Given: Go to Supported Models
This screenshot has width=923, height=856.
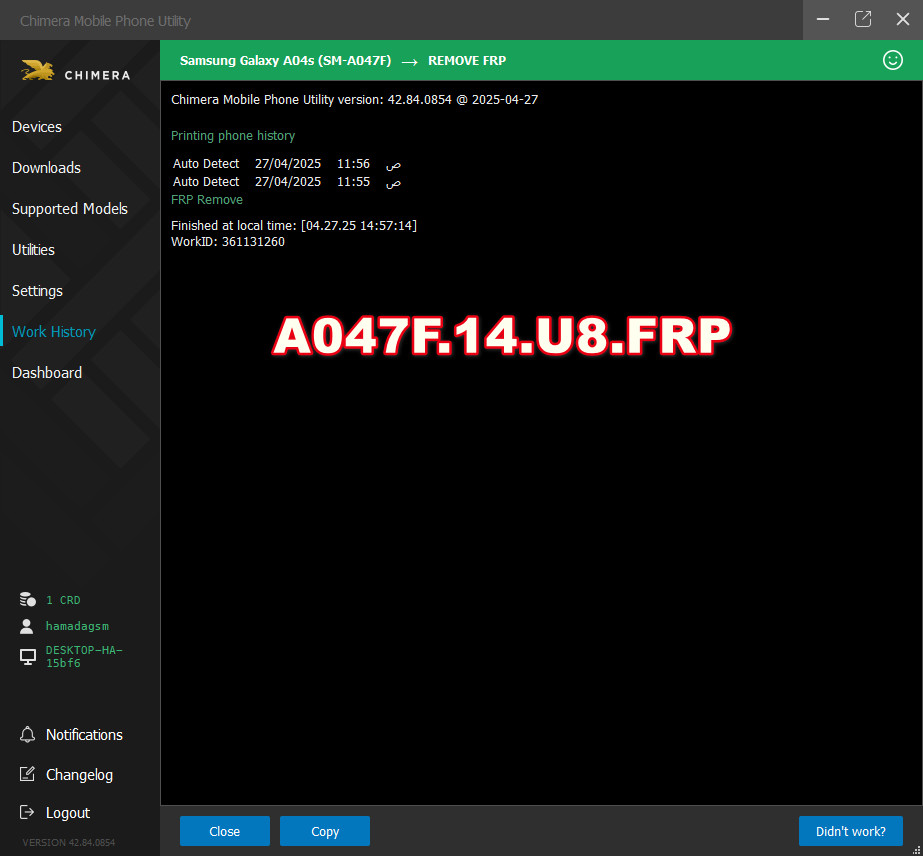Looking at the screenshot, I should point(69,208).
